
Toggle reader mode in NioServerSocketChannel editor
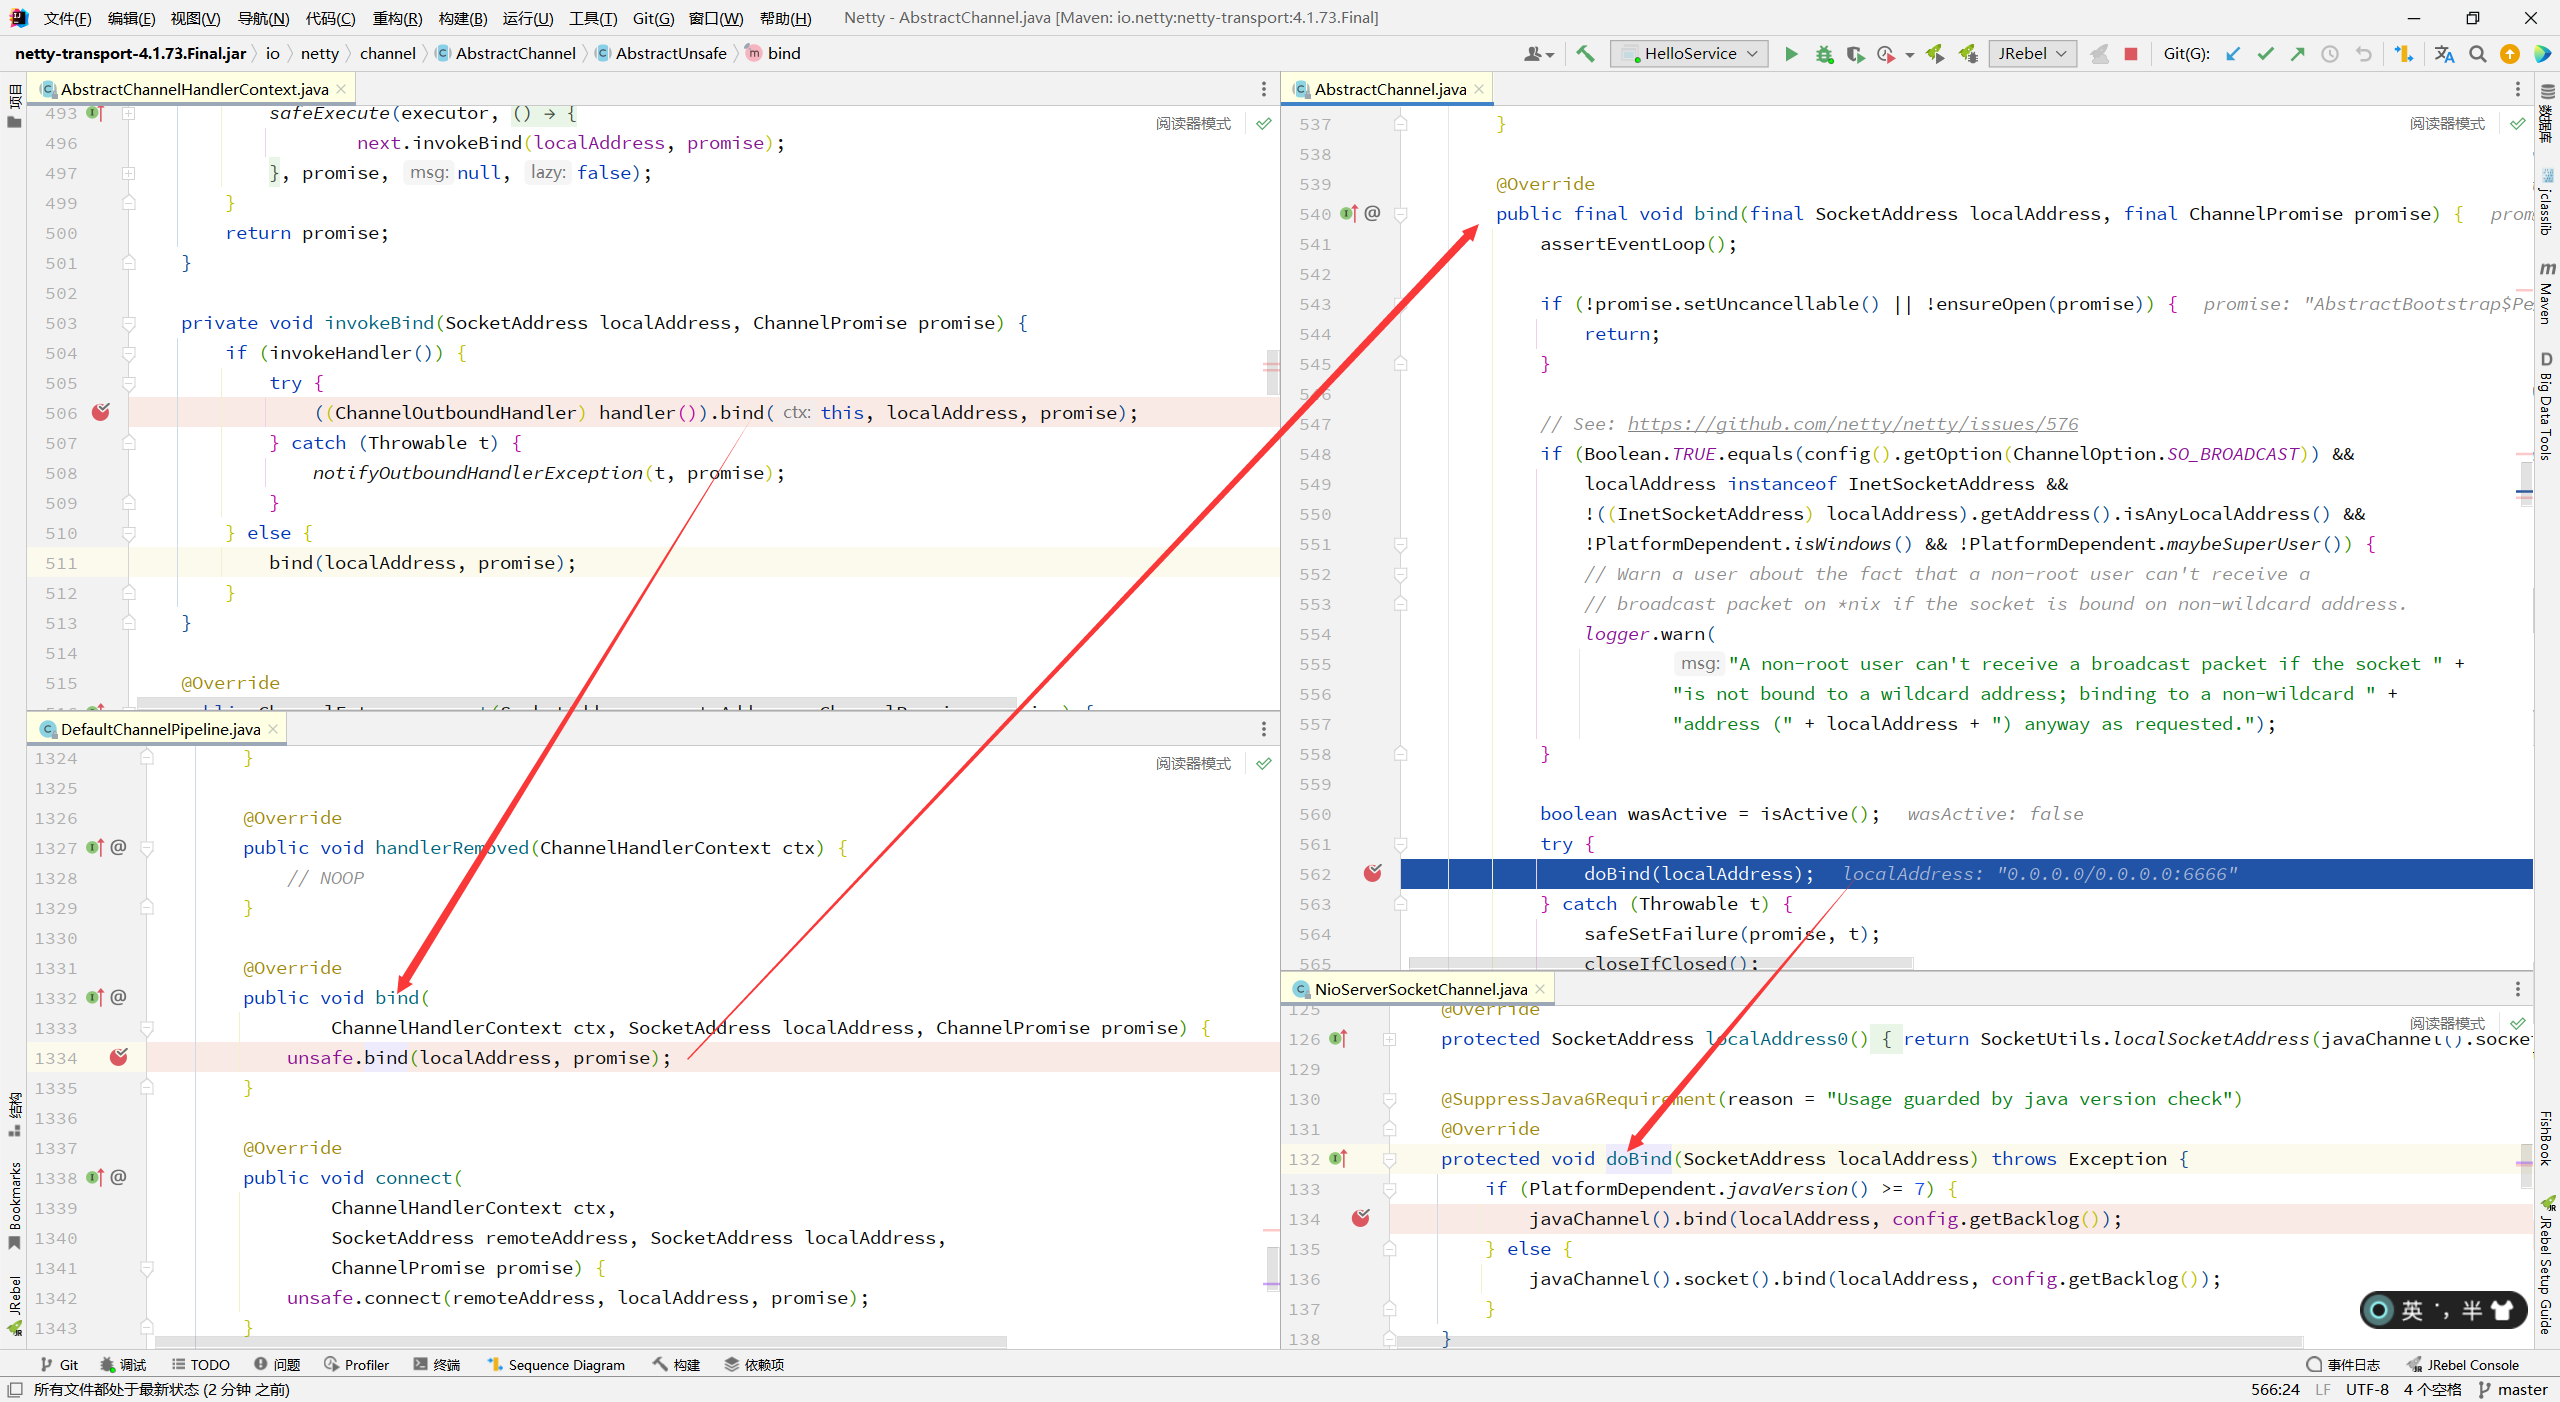point(2447,1023)
